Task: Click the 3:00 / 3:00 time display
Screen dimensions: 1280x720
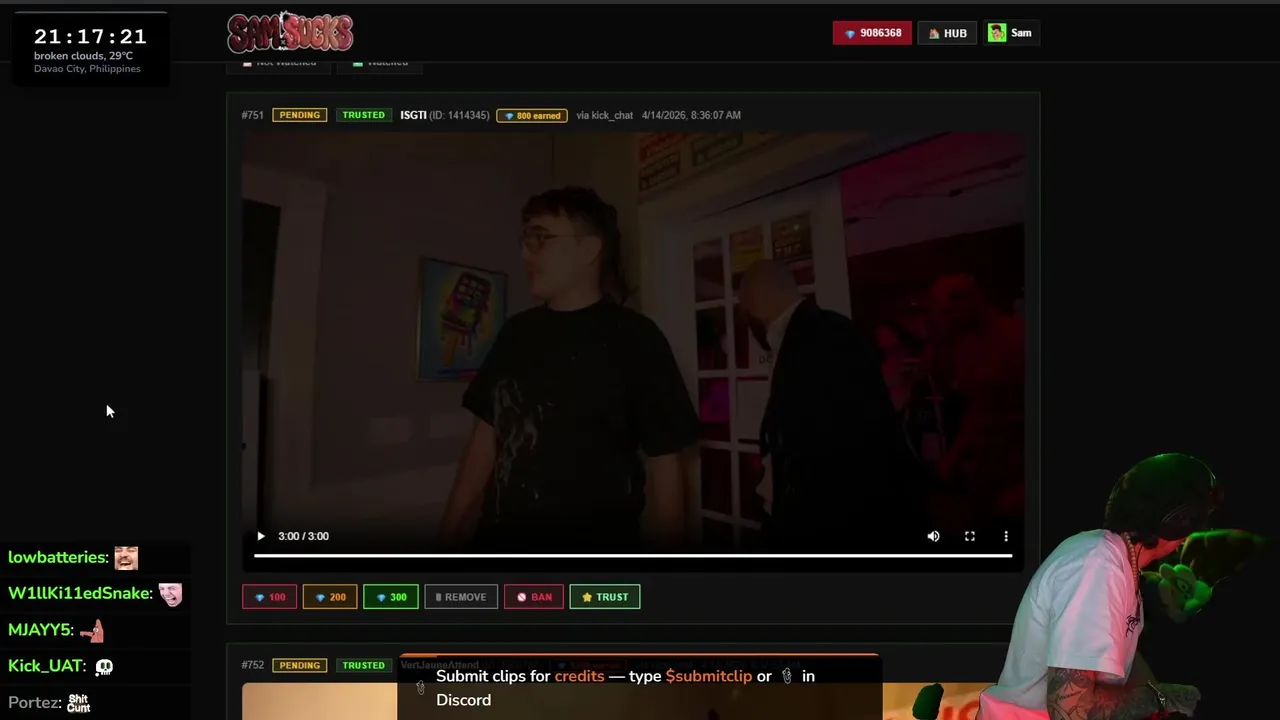Action: click(x=303, y=536)
